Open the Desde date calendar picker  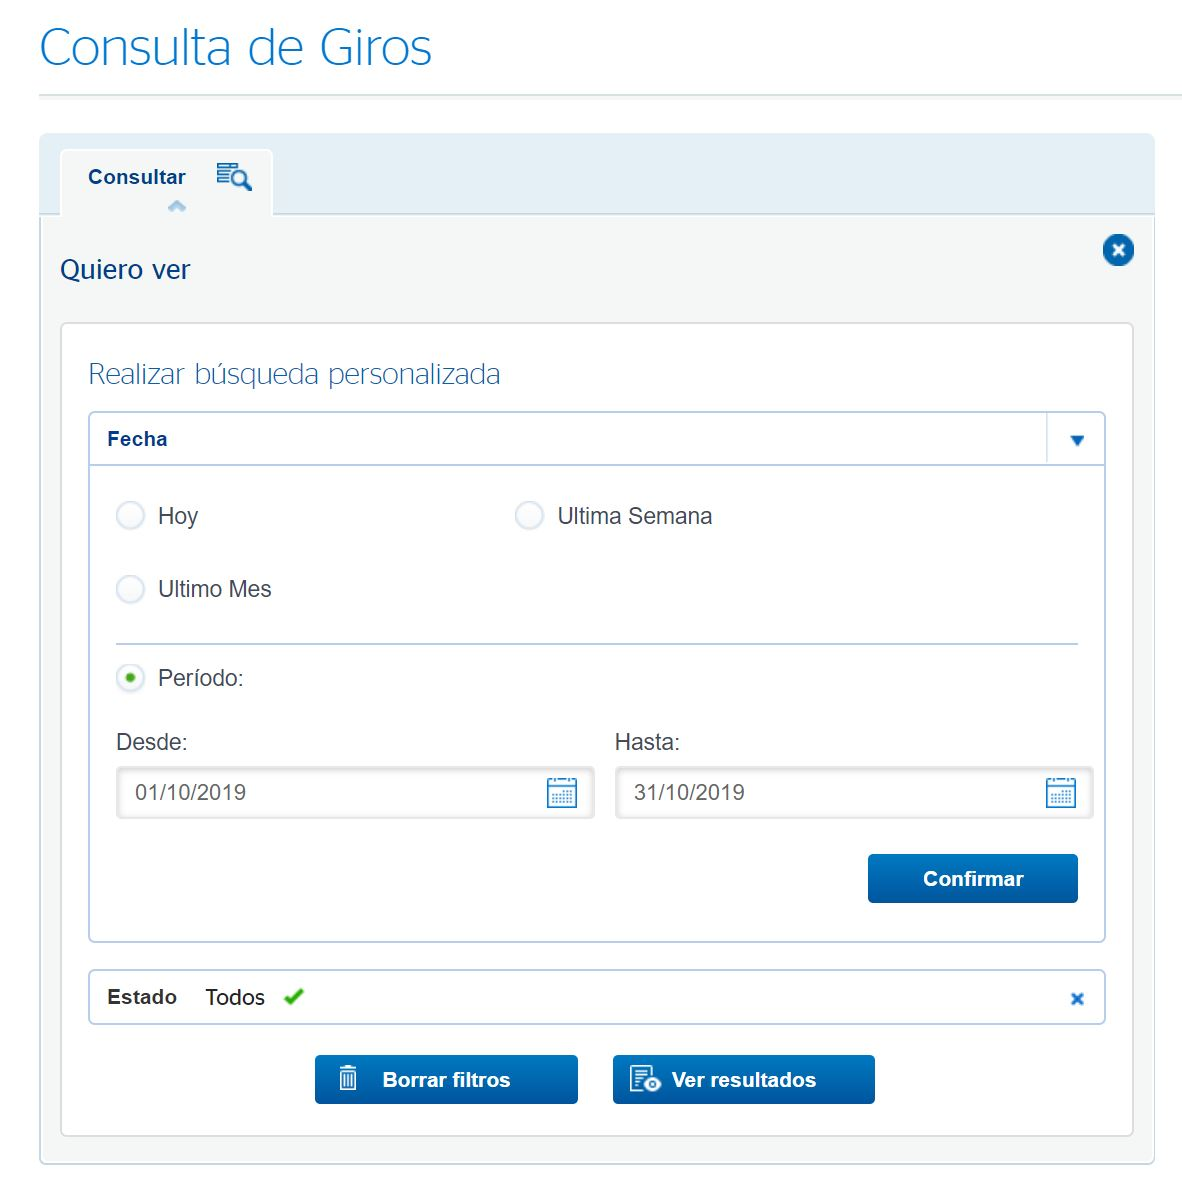561,792
